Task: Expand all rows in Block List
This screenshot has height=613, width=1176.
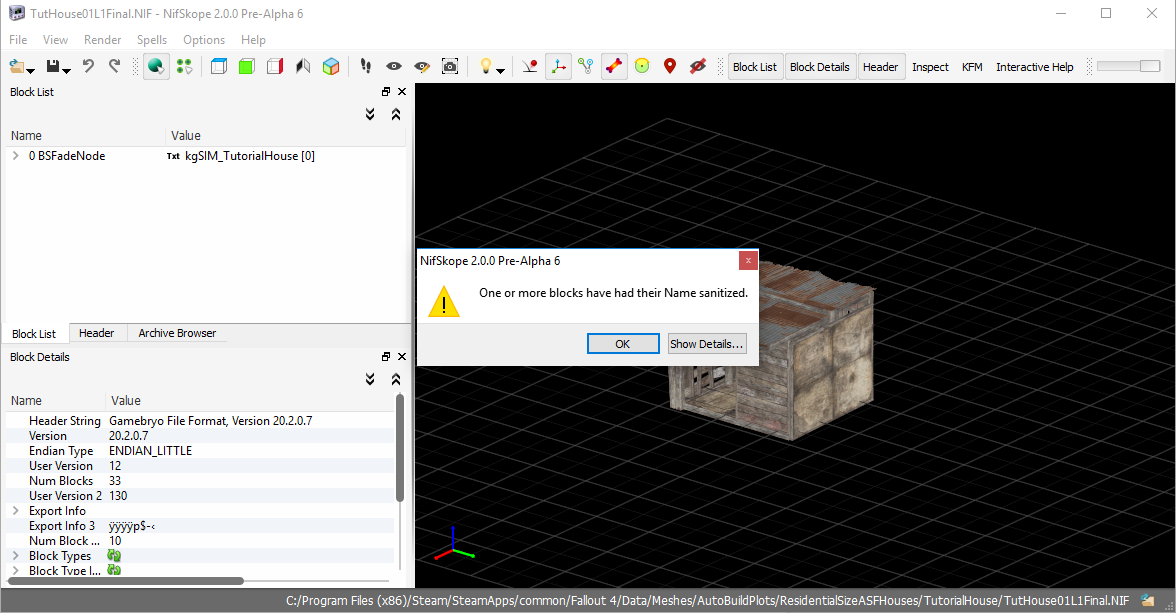Action: click(370, 114)
